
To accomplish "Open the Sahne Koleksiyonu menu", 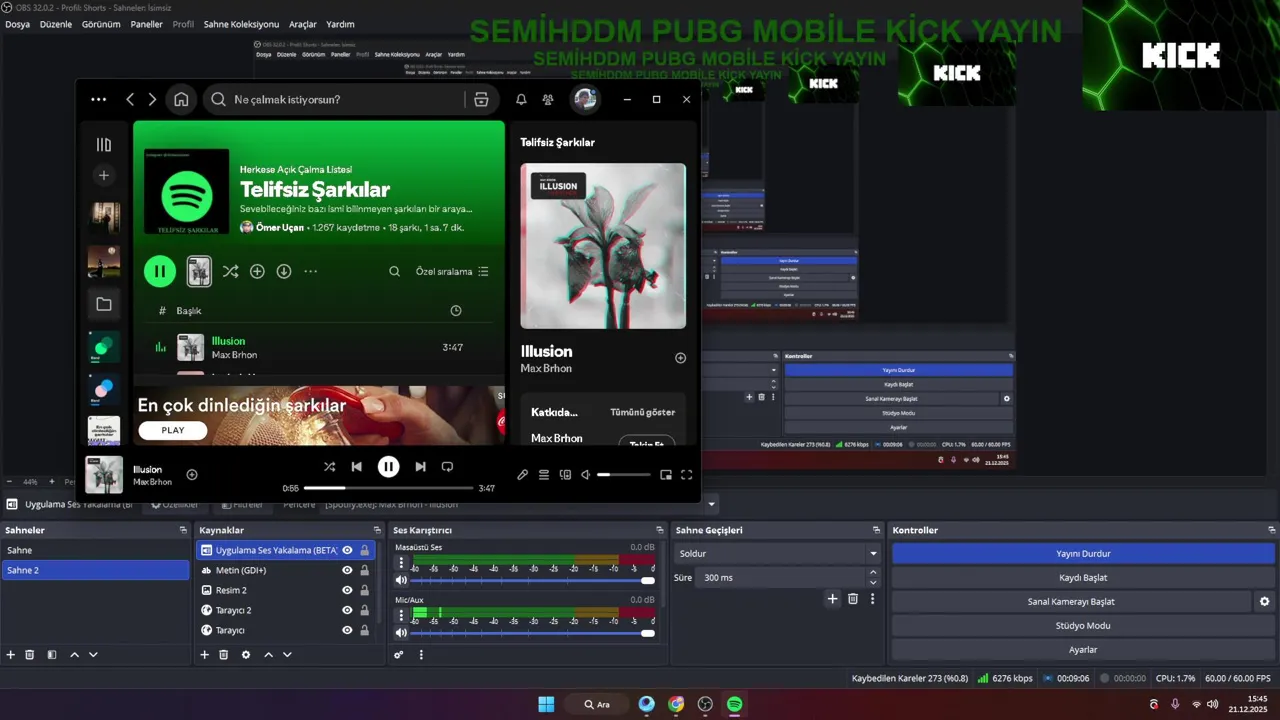I will point(241,24).
